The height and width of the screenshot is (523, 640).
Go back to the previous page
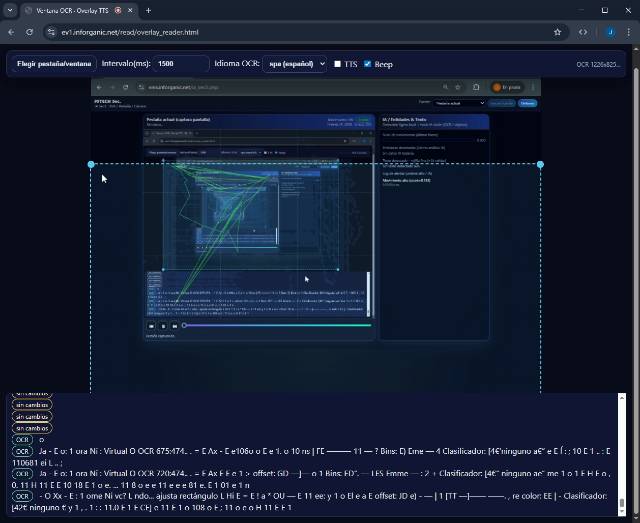[13, 32]
